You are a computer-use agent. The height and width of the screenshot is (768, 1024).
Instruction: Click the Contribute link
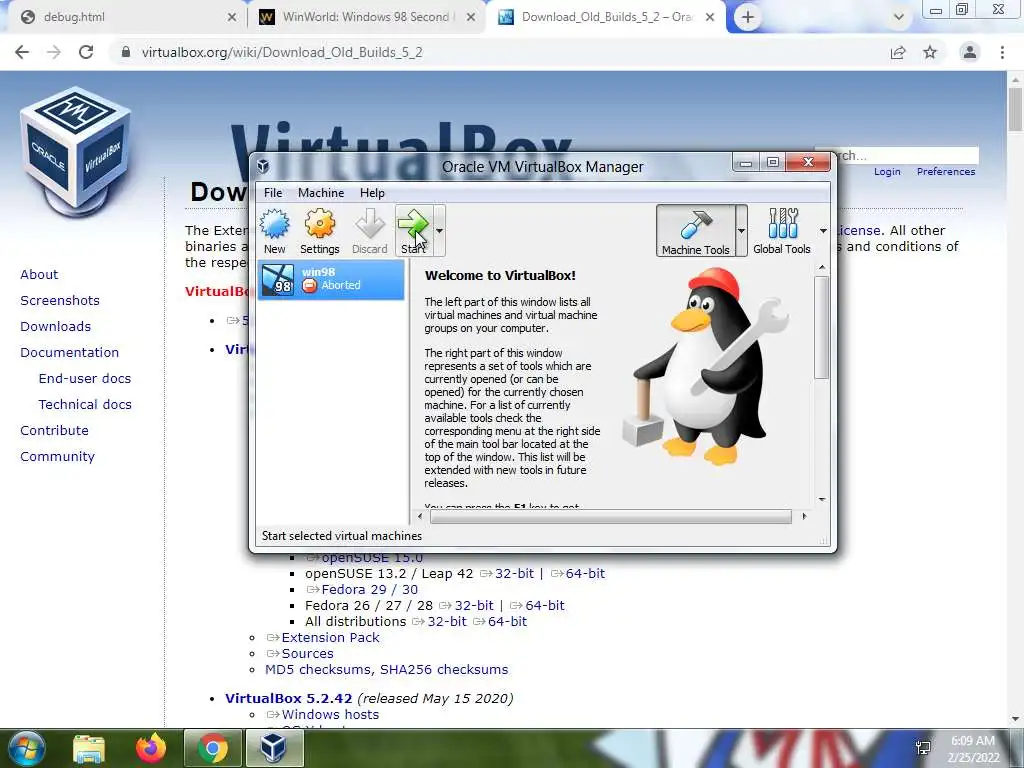[x=54, y=430]
